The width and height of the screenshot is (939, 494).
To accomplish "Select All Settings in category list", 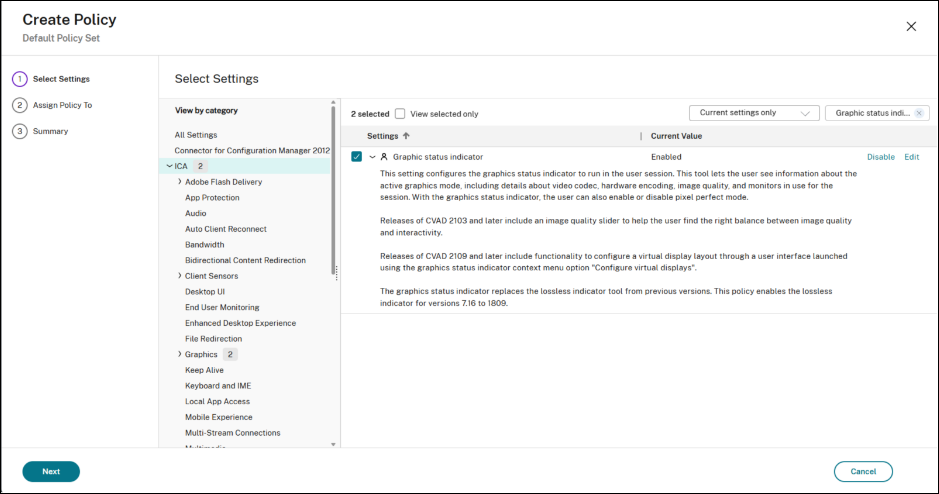I will click(x=196, y=135).
